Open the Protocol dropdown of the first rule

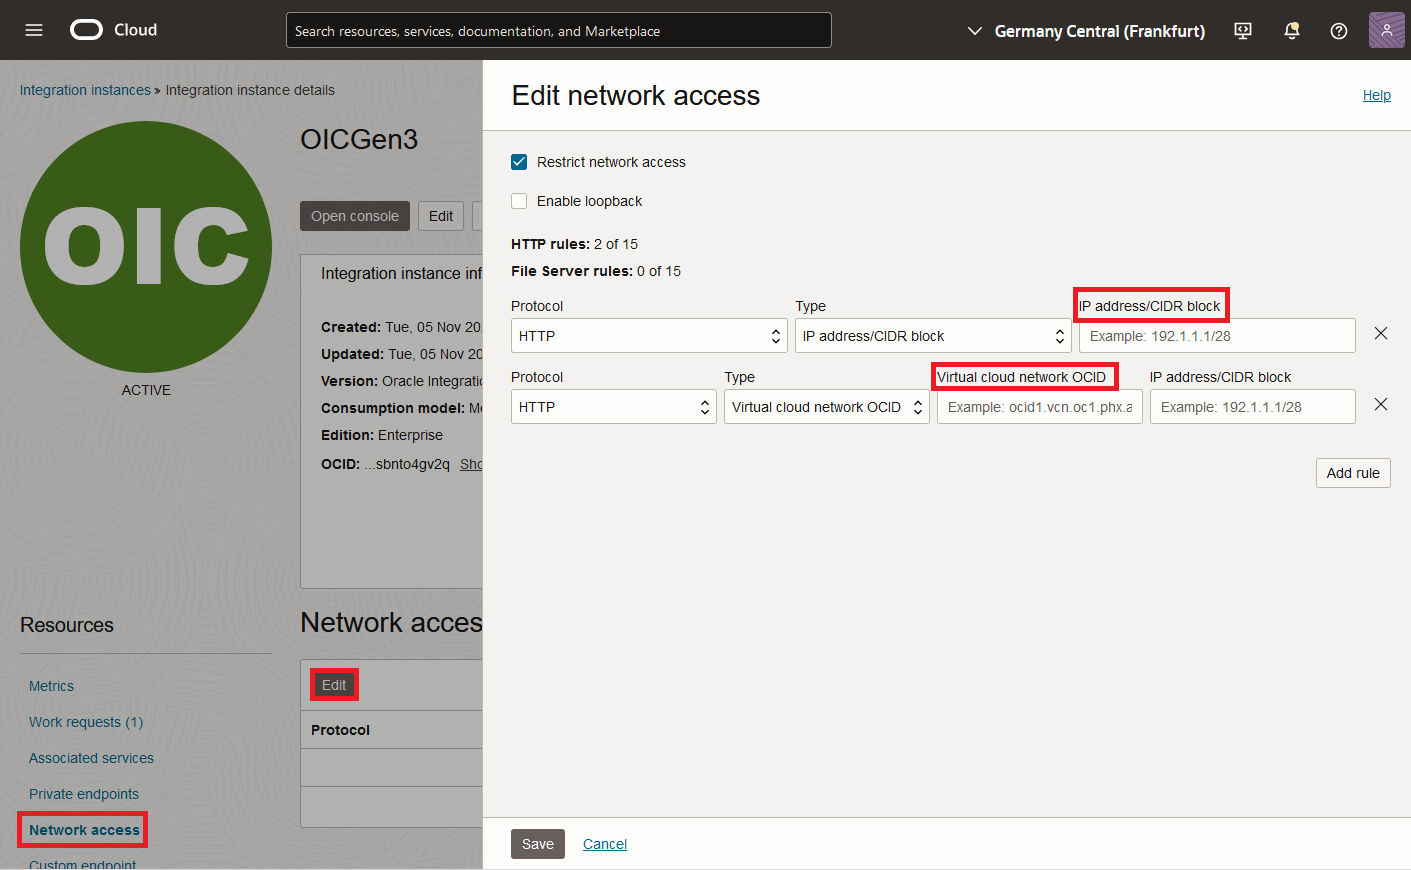649,335
